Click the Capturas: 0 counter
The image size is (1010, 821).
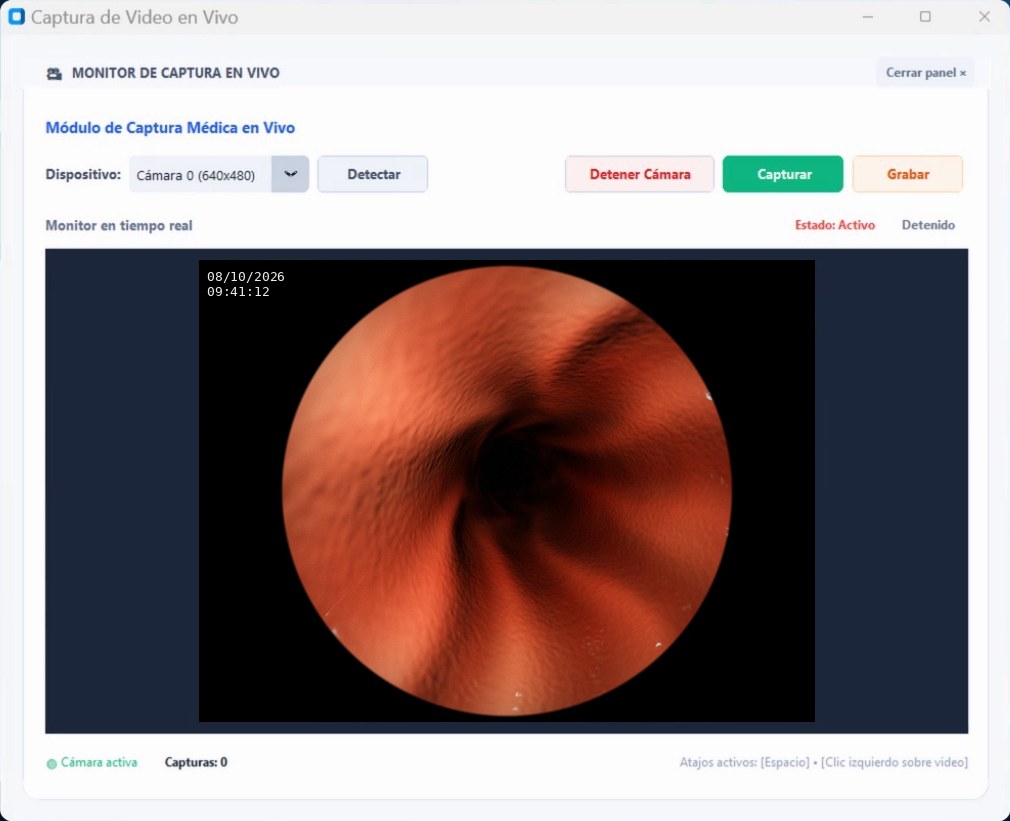(x=196, y=762)
